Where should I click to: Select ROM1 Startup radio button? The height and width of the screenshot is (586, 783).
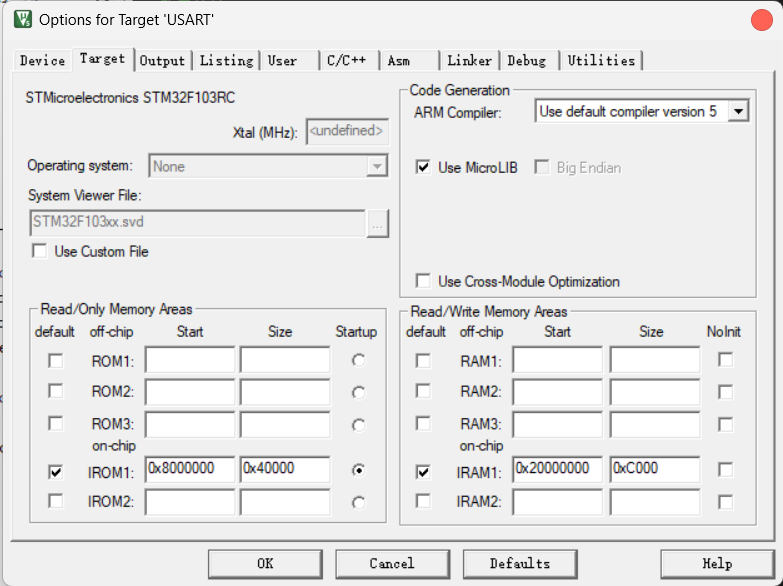(x=358, y=360)
